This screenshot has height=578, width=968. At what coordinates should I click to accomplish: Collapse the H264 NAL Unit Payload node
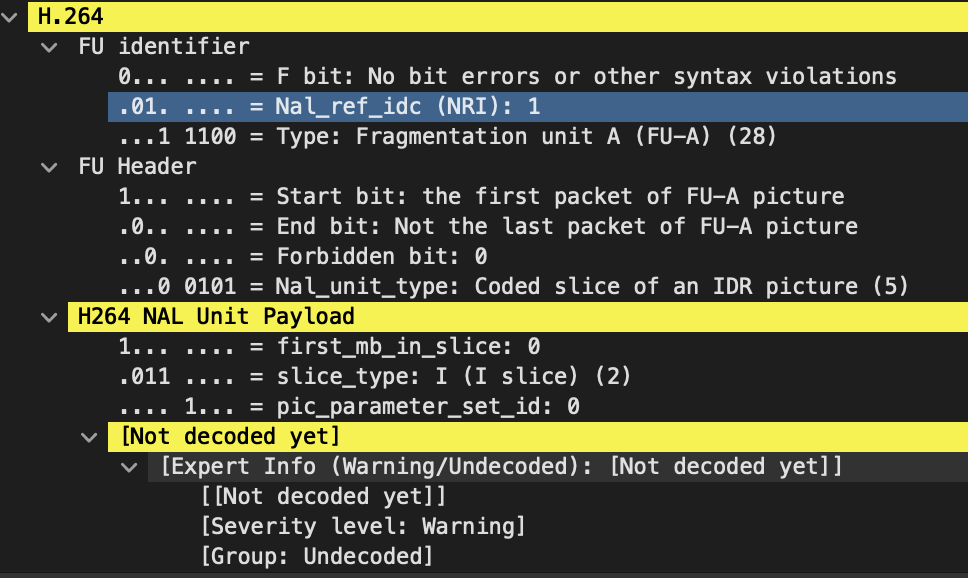(x=49, y=317)
